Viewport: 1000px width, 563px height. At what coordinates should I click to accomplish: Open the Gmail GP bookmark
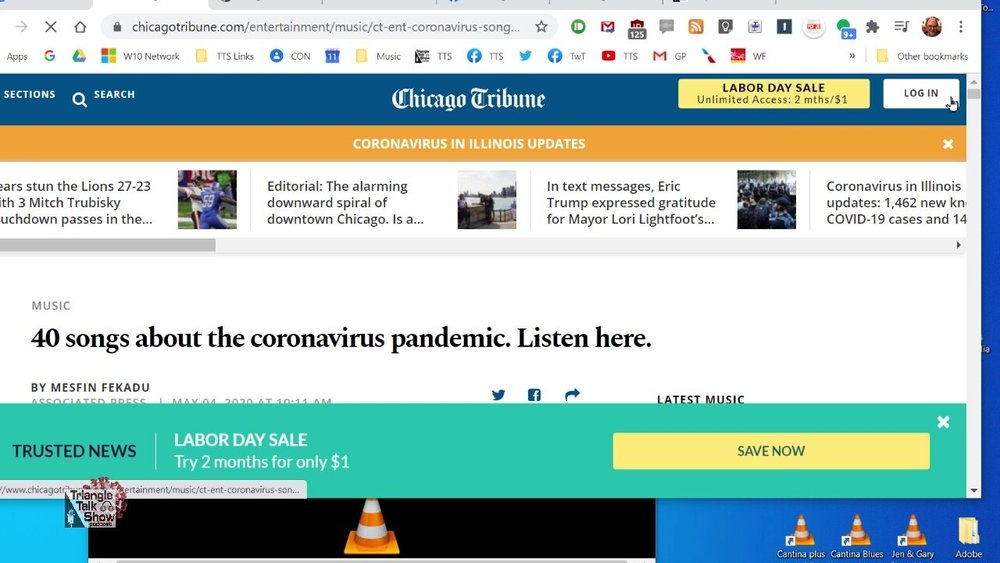pyautogui.click(x=670, y=56)
